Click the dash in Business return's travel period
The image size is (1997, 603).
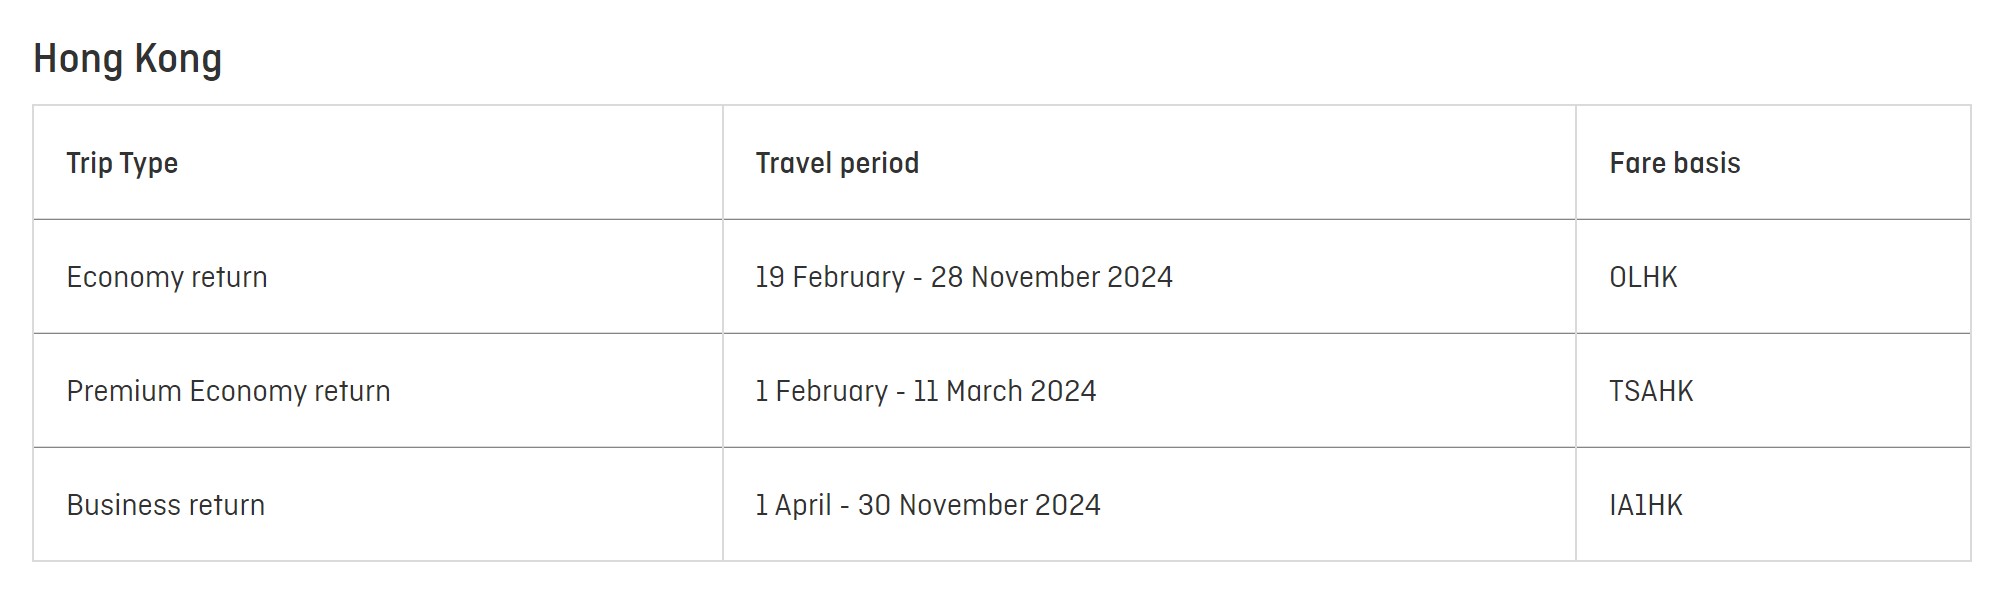point(845,506)
